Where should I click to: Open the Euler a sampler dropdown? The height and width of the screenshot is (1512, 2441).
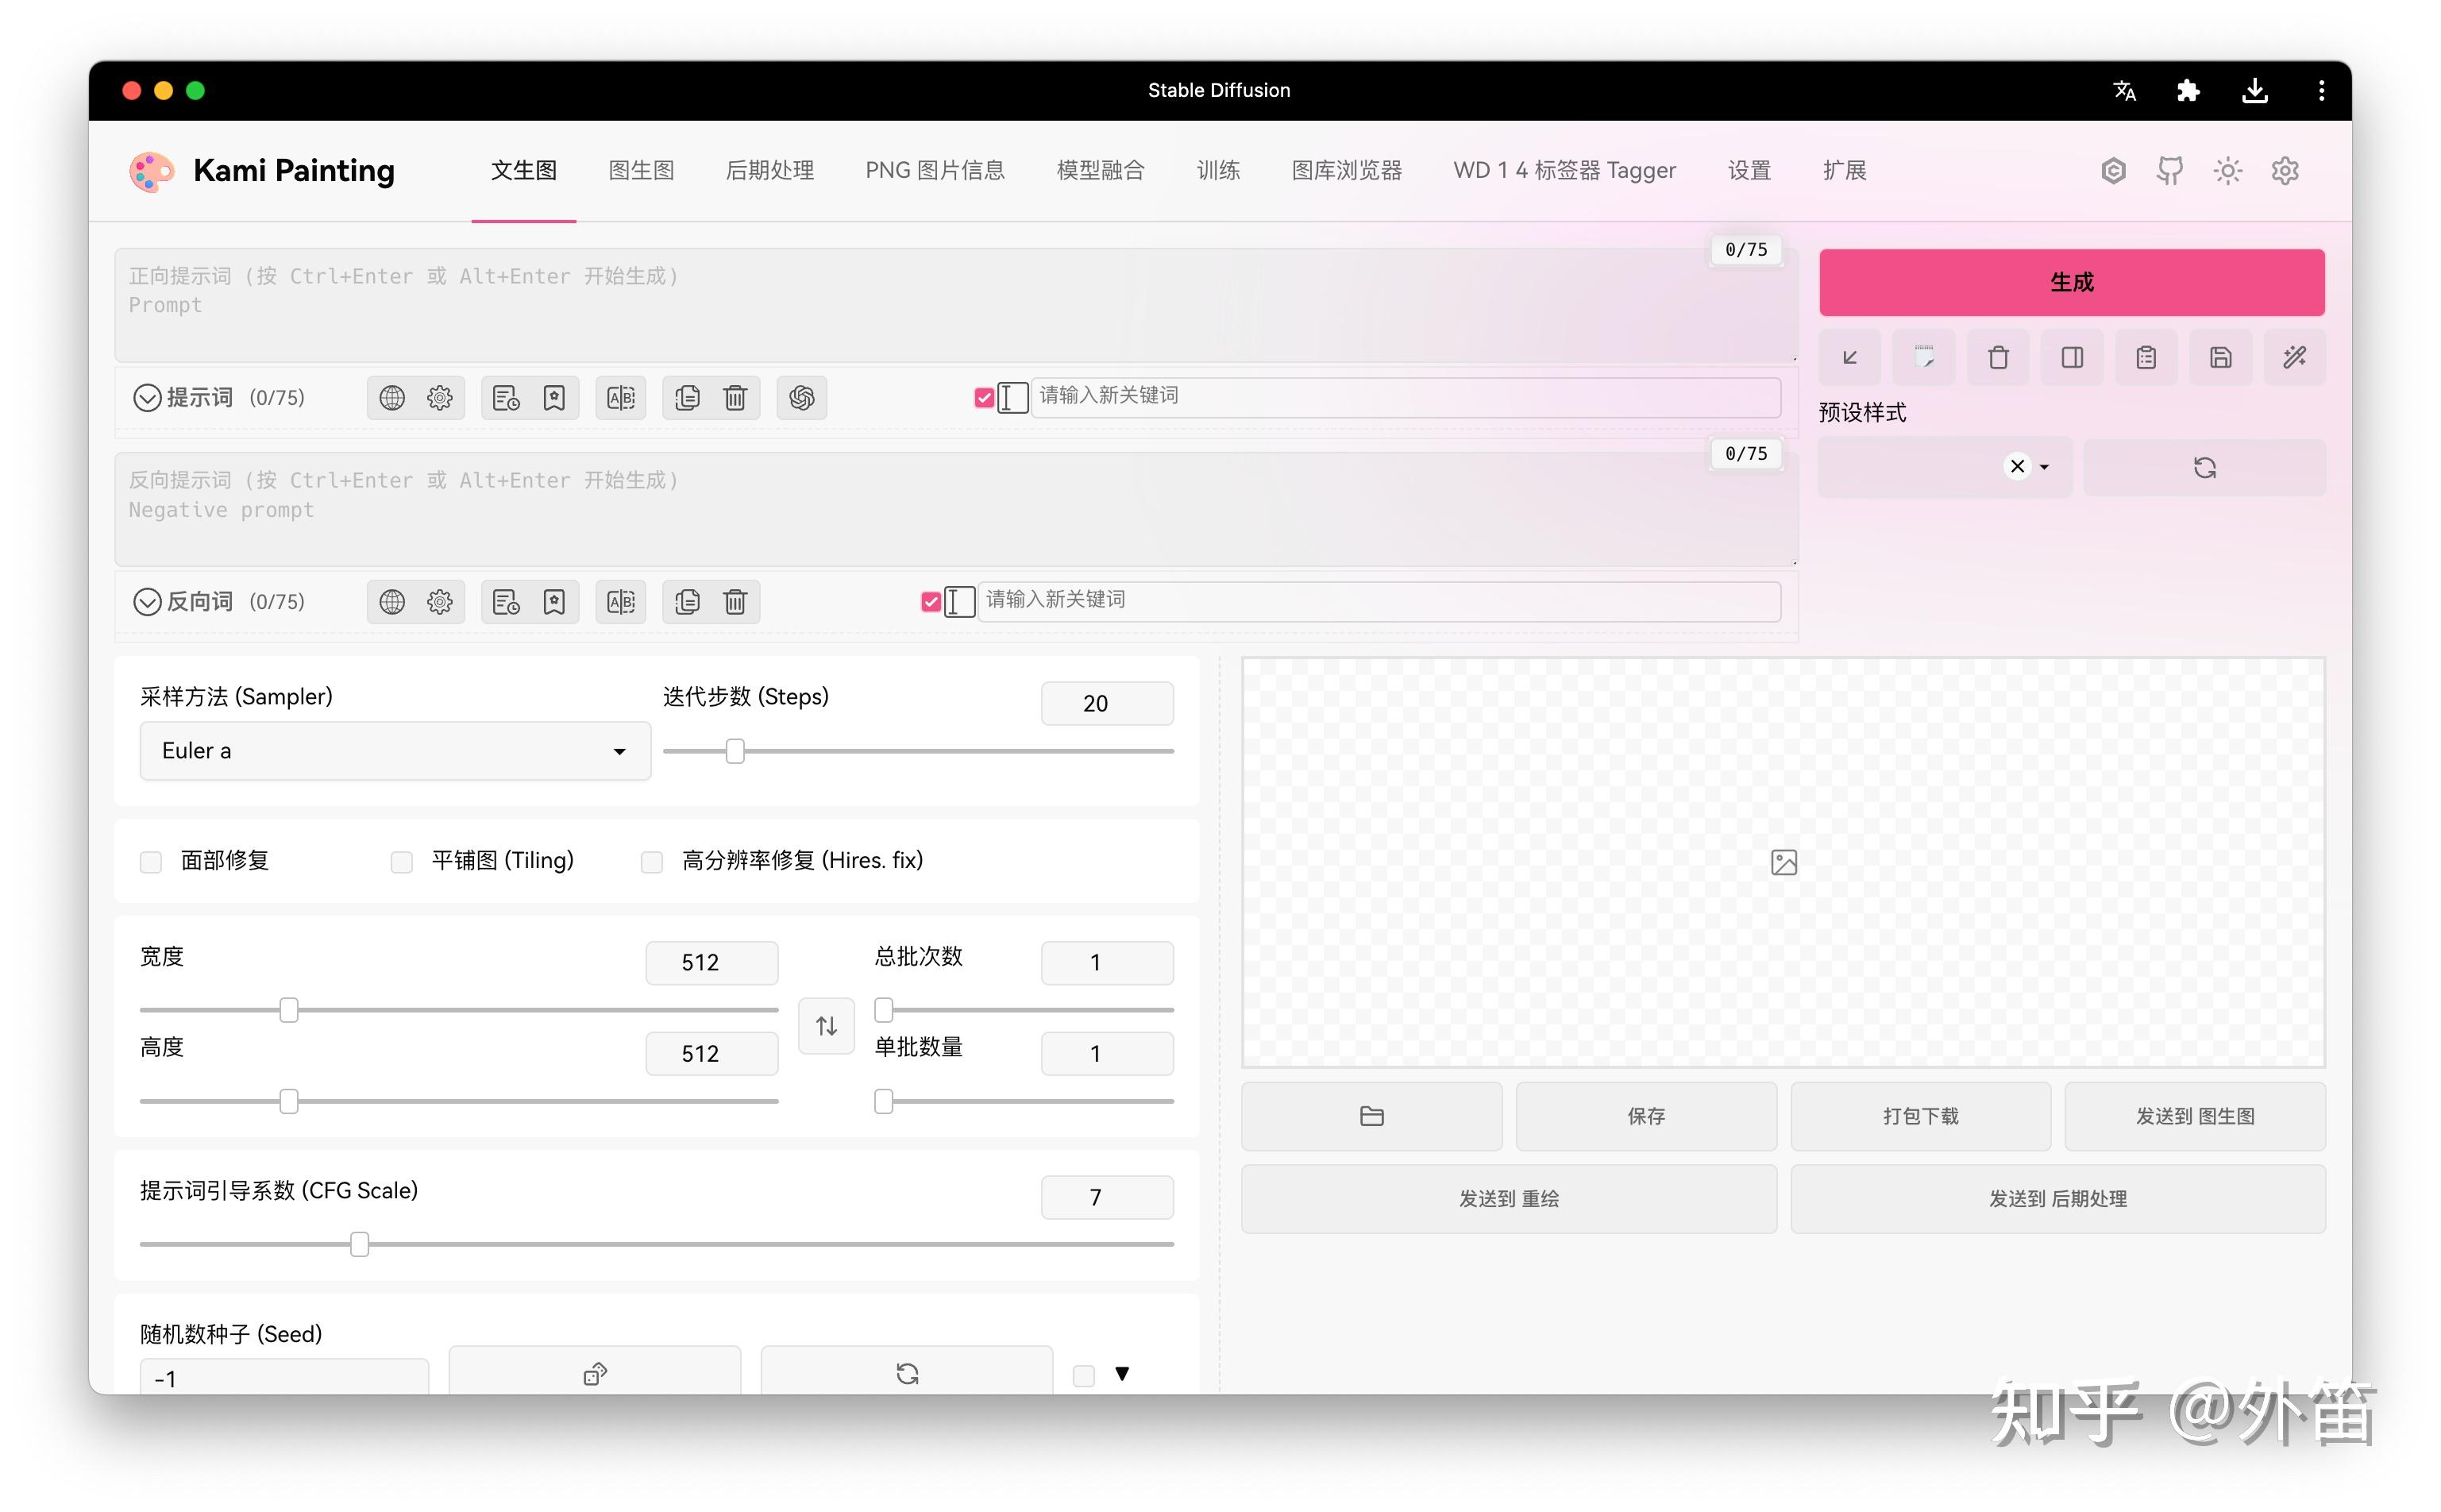[x=395, y=751]
